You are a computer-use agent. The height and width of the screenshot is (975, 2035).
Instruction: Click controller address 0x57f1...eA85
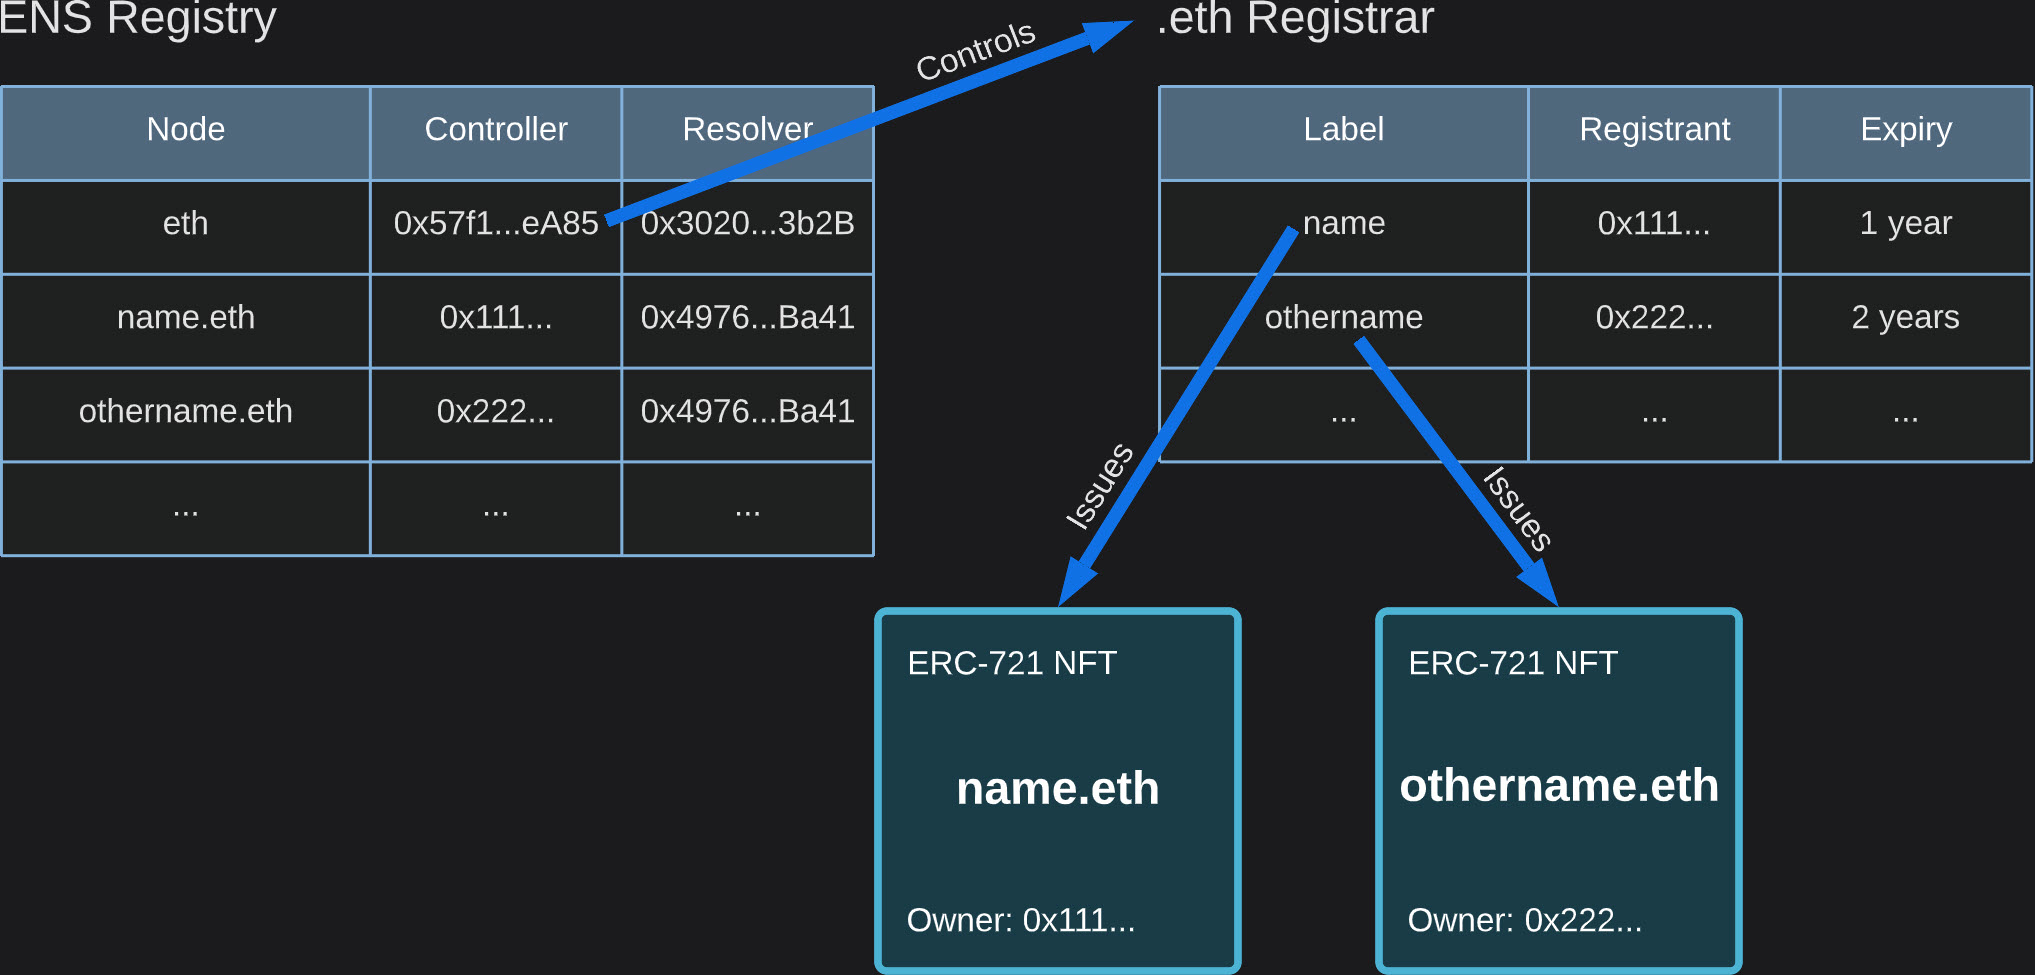(x=495, y=224)
